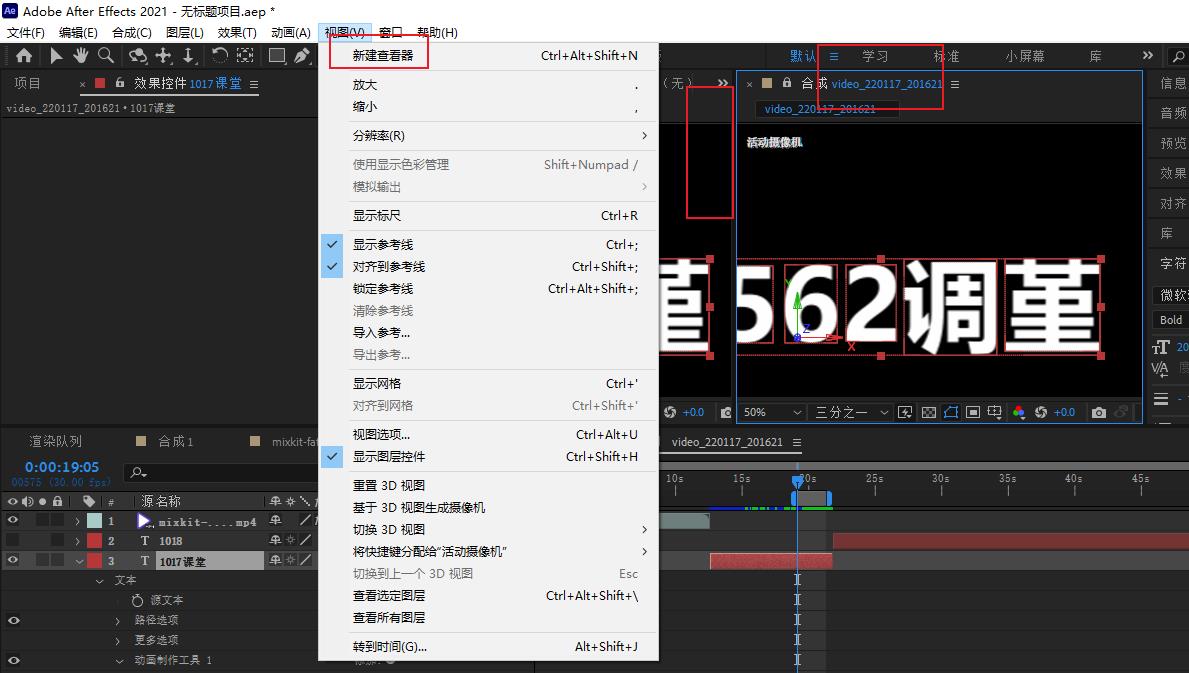This screenshot has height=673, width=1189.
Task: Show hidden layer 2 named 1018
Action: coord(13,540)
